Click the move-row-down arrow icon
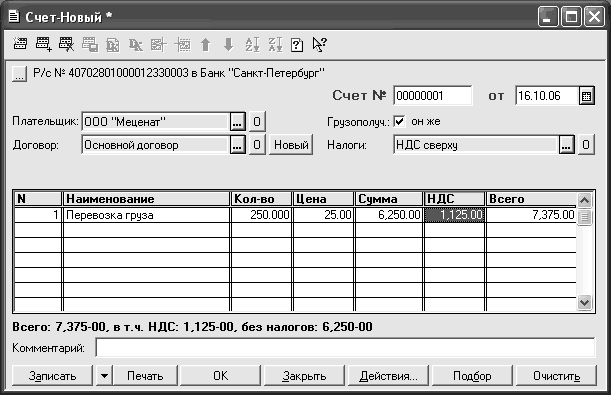 (x=229, y=44)
